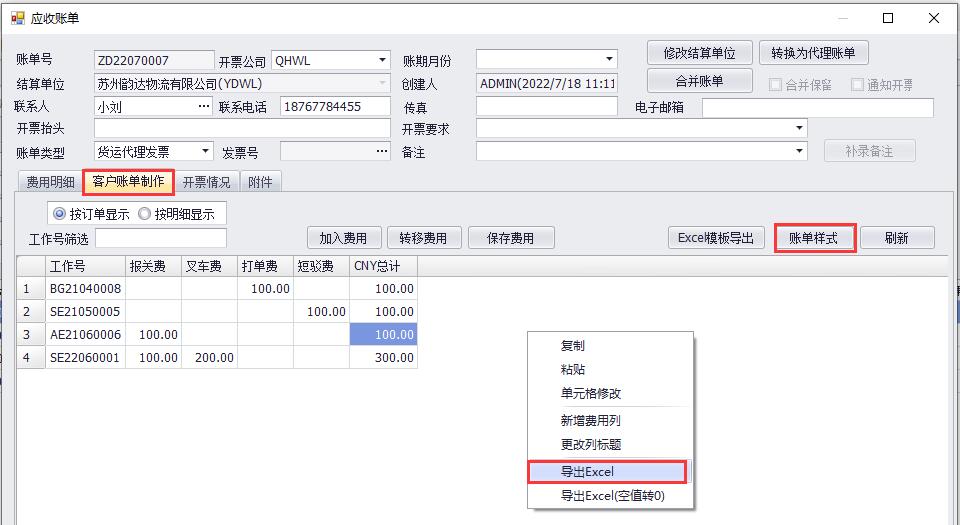Choose 导出Excel(空值转0) from the context menu
This screenshot has width=960, height=525.
[x=610, y=496]
